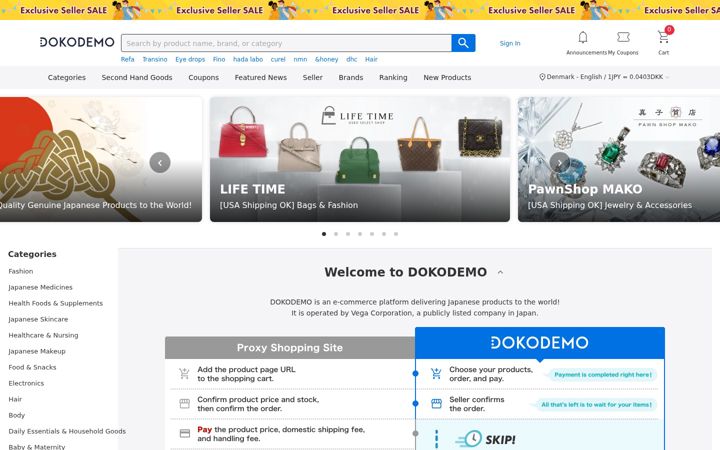720x450 pixels.
Task: Open Second Hand Goods nav item
Action: [x=137, y=78]
